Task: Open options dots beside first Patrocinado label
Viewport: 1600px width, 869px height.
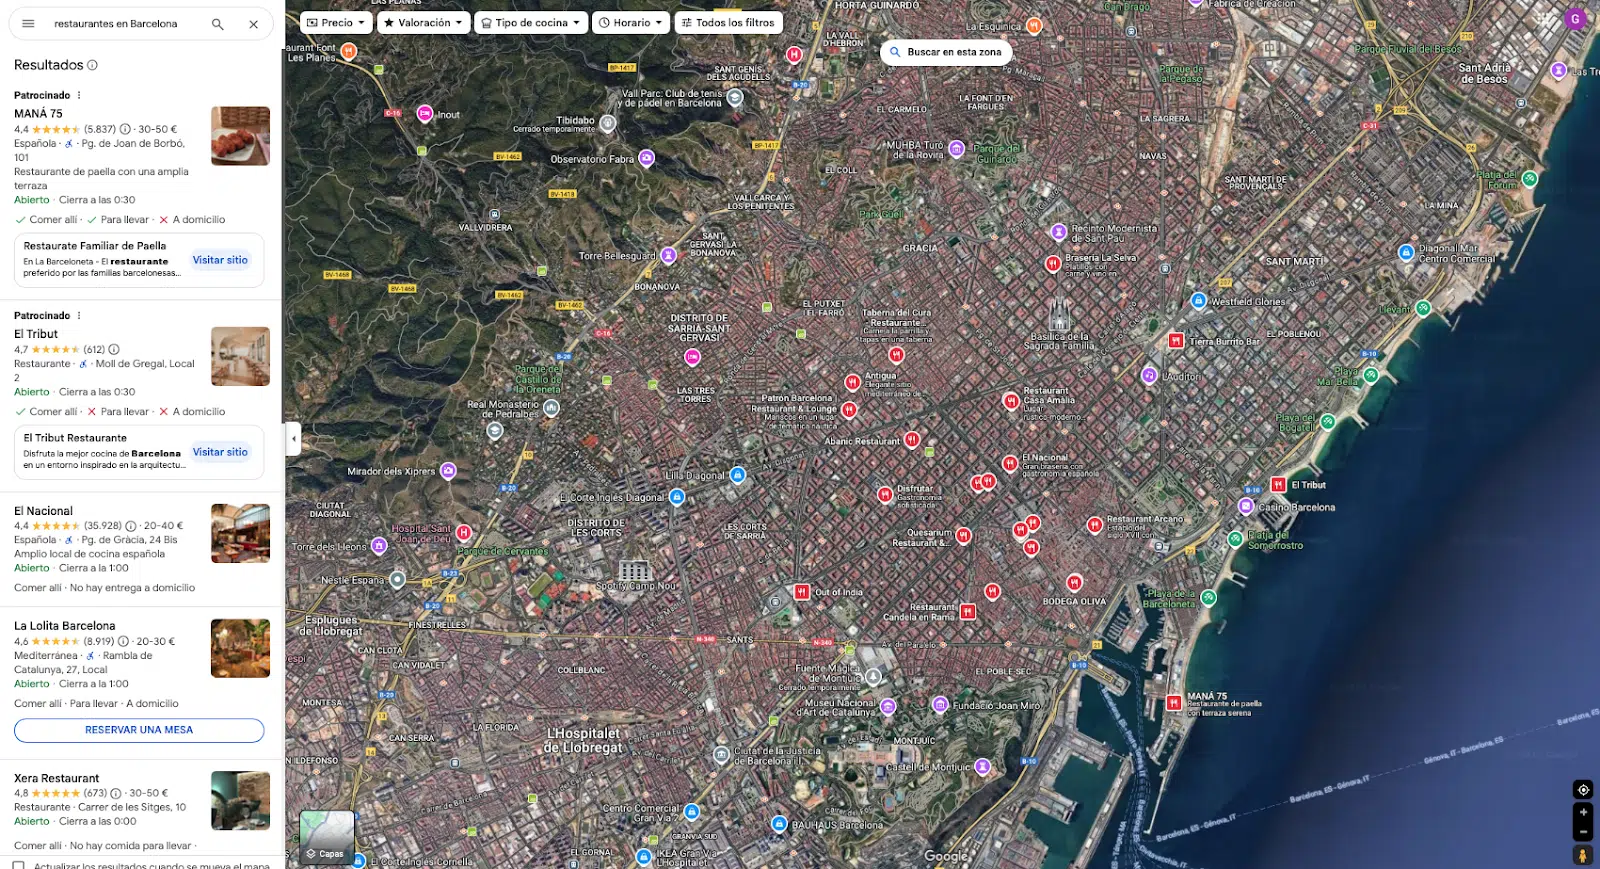Action: pyautogui.click(x=79, y=95)
